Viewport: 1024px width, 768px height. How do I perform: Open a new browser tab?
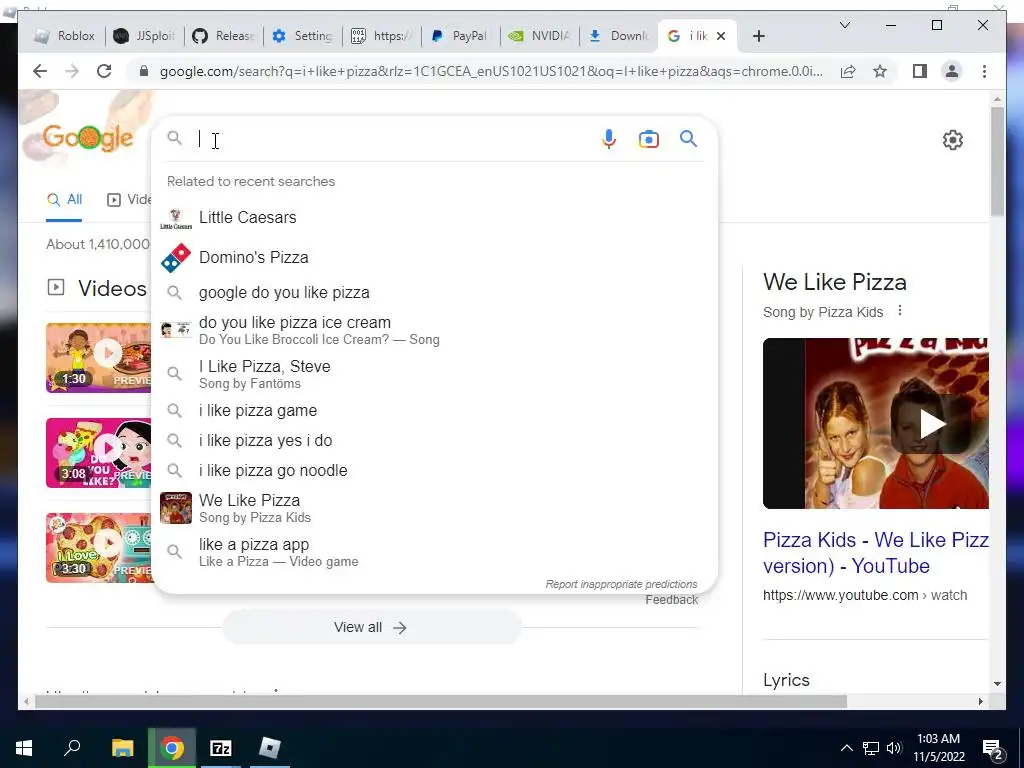[x=758, y=36]
